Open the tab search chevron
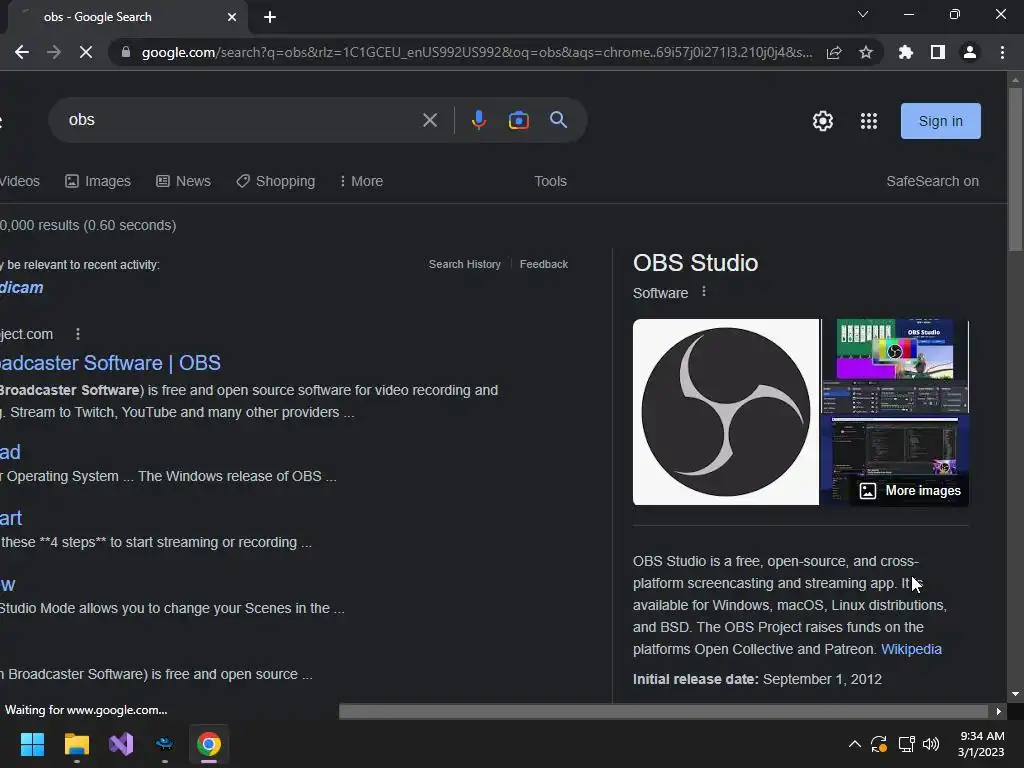 click(863, 14)
